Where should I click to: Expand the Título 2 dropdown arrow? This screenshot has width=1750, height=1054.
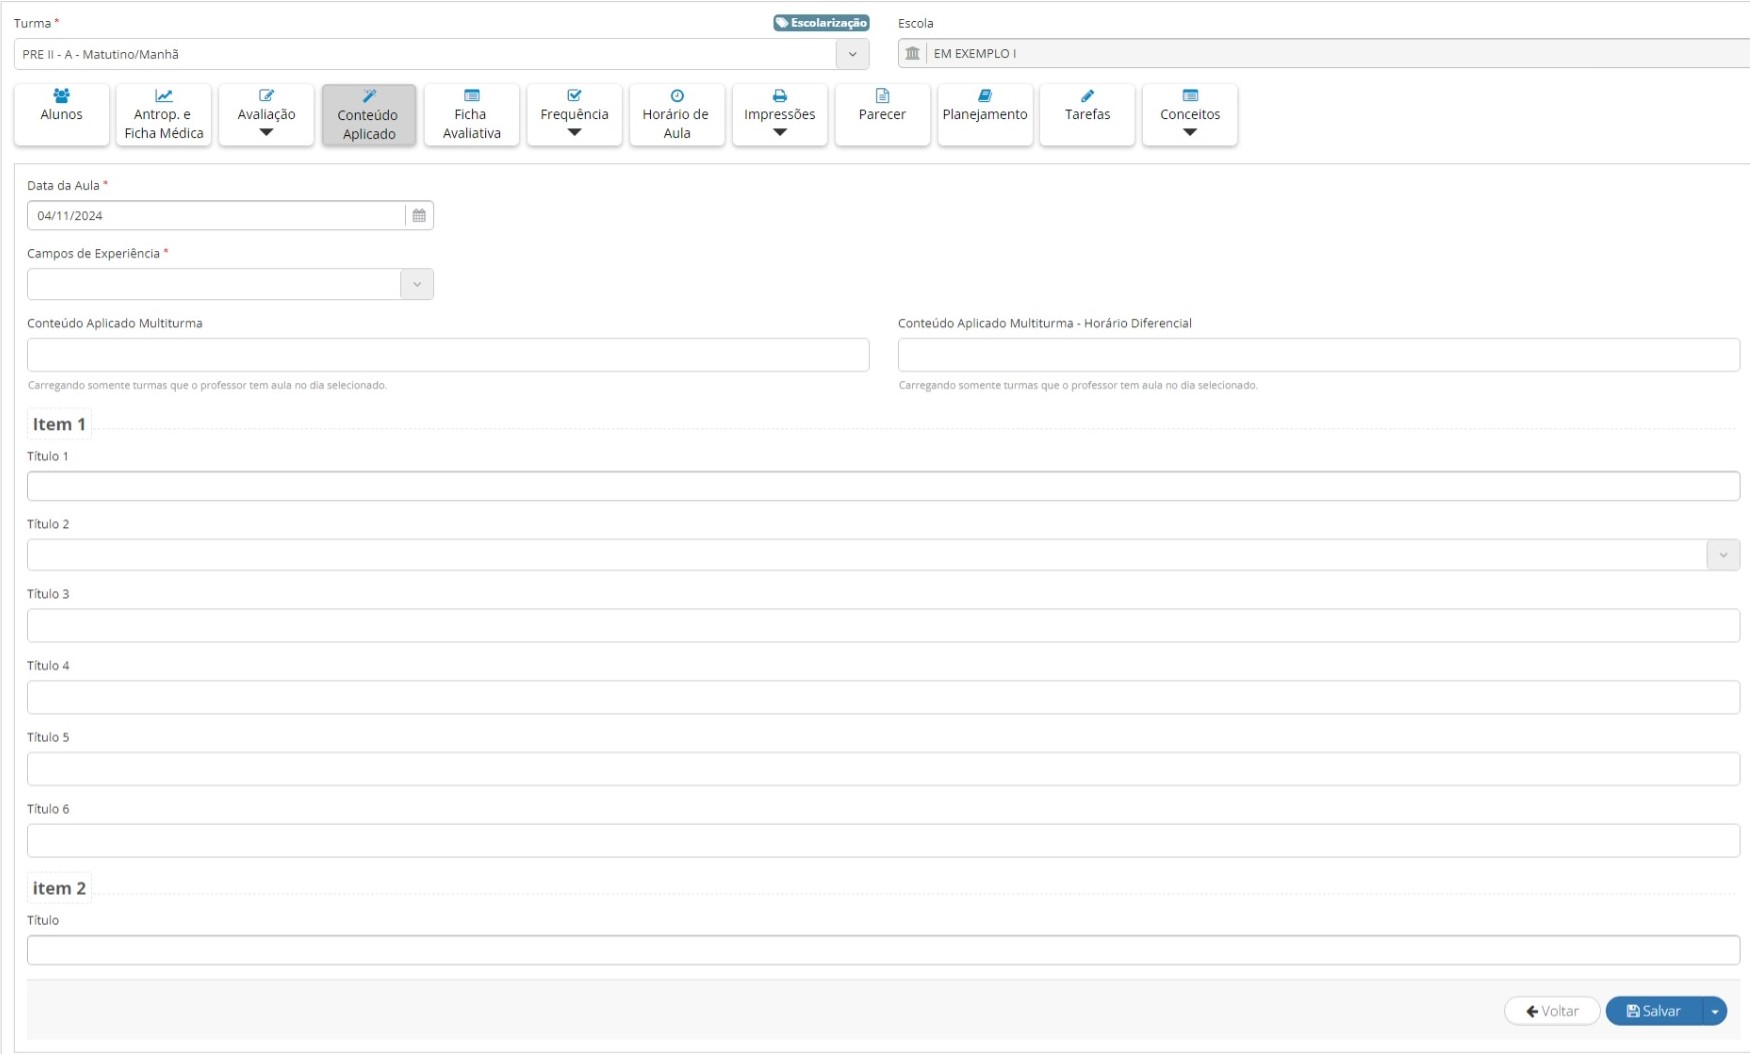pyautogui.click(x=1723, y=555)
